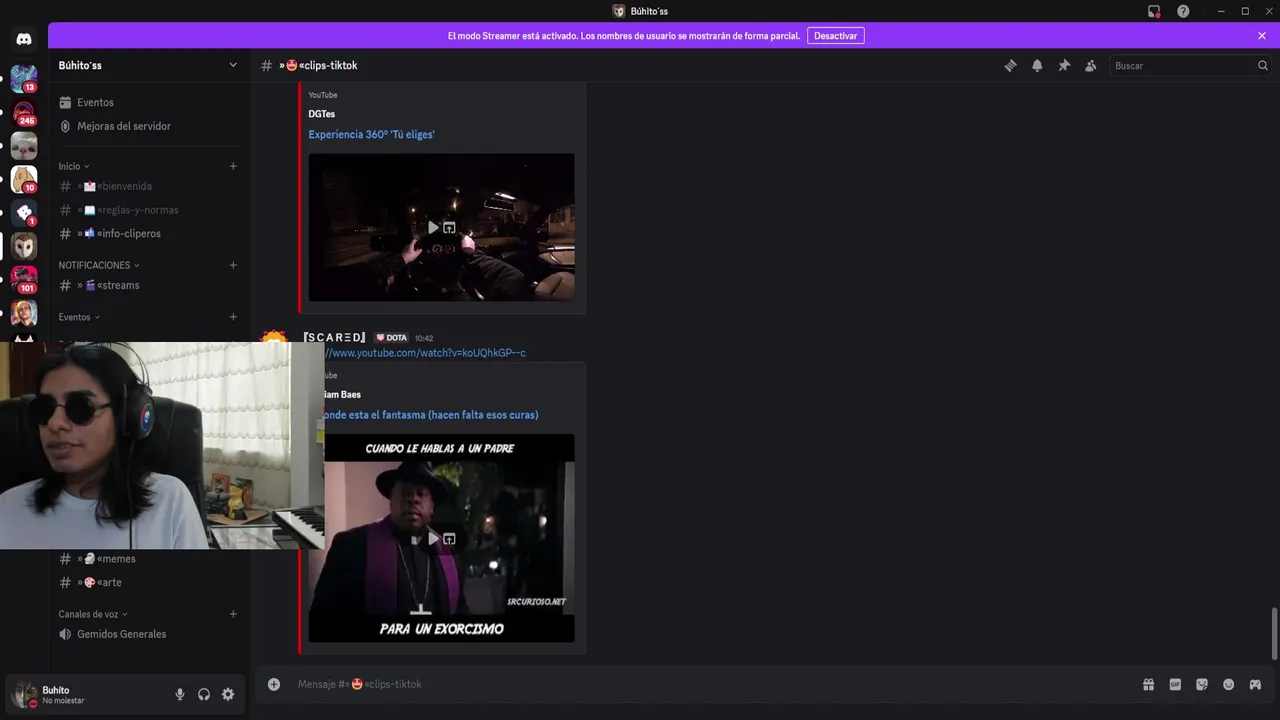
Task: Click the chat vertical scrollbar
Action: point(1274,633)
